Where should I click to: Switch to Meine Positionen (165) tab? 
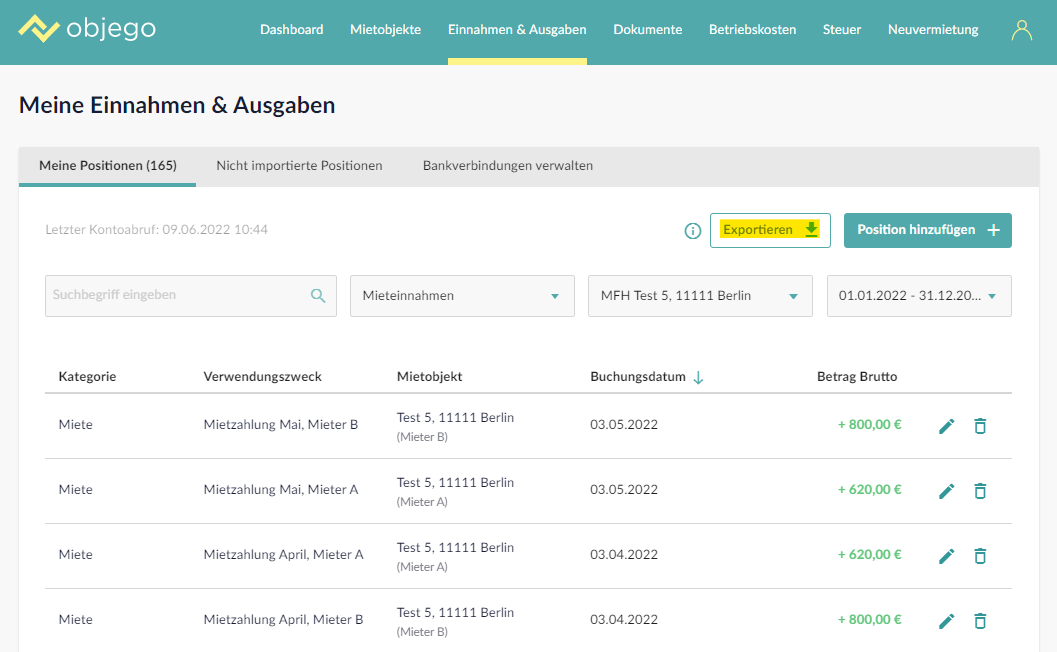[108, 166]
